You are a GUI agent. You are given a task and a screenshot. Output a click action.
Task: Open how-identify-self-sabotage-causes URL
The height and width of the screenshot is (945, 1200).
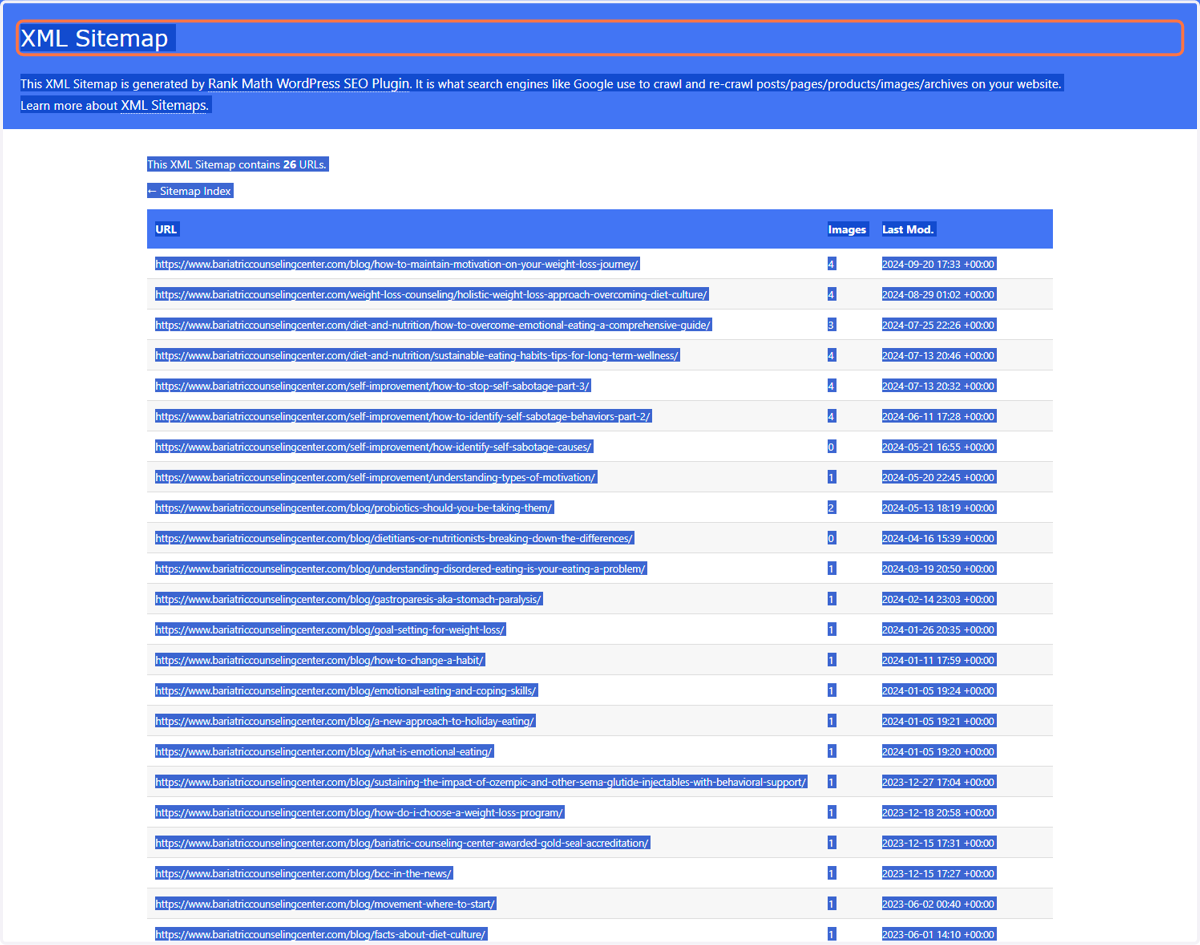point(374,447)
